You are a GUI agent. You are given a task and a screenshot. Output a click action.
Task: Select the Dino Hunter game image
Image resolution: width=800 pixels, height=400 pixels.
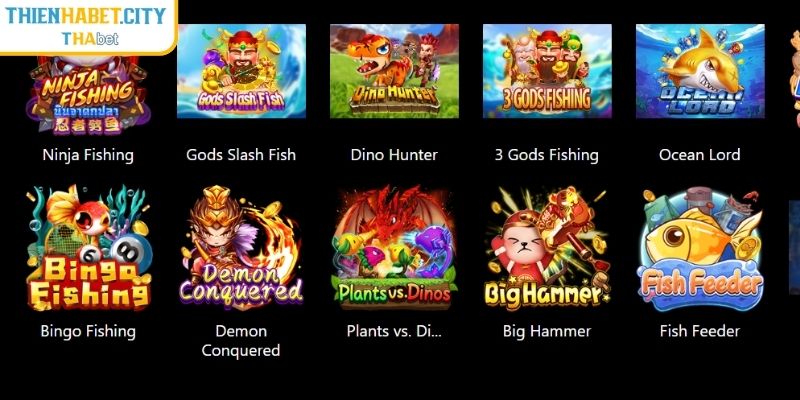[394, 71]
